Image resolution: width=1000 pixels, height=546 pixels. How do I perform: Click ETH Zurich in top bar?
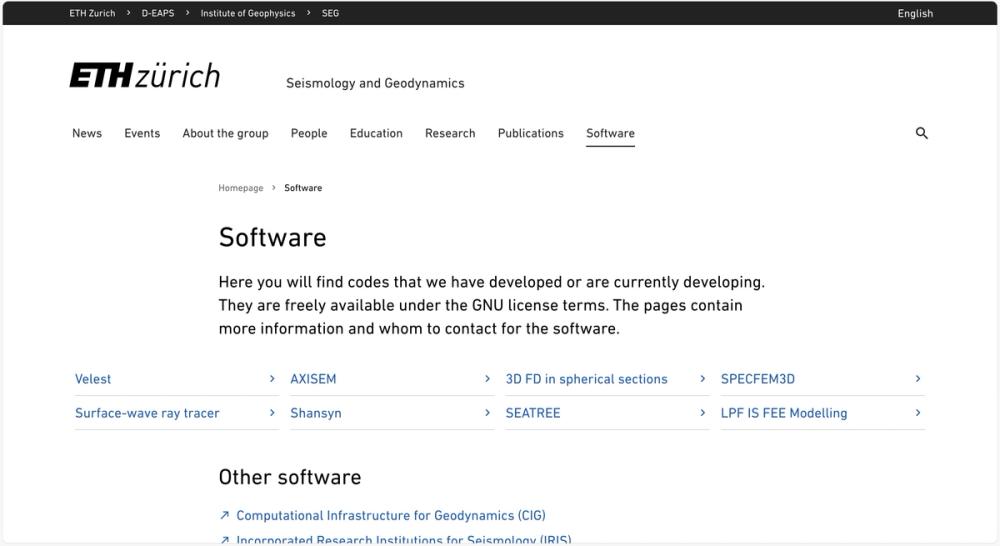92,13
